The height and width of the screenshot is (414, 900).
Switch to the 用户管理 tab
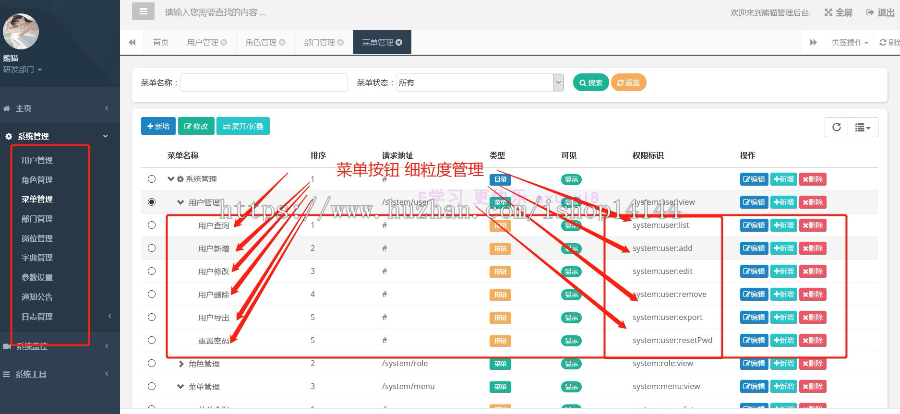pos(203,42)
